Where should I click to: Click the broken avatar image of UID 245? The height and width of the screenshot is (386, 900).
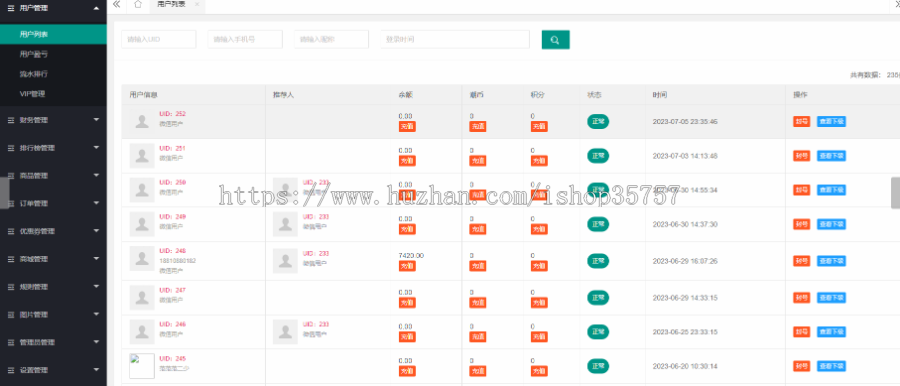pyautogui.click(x=142, y=366)
